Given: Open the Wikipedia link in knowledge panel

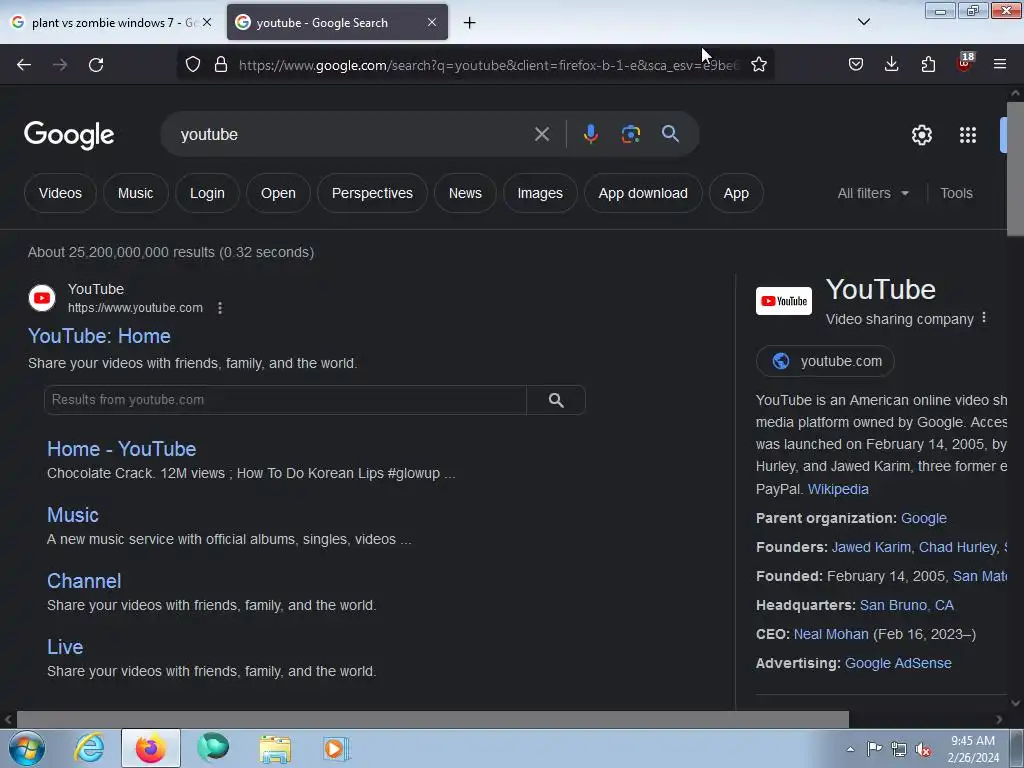Looking at the screenshot, I should [838, 489].
